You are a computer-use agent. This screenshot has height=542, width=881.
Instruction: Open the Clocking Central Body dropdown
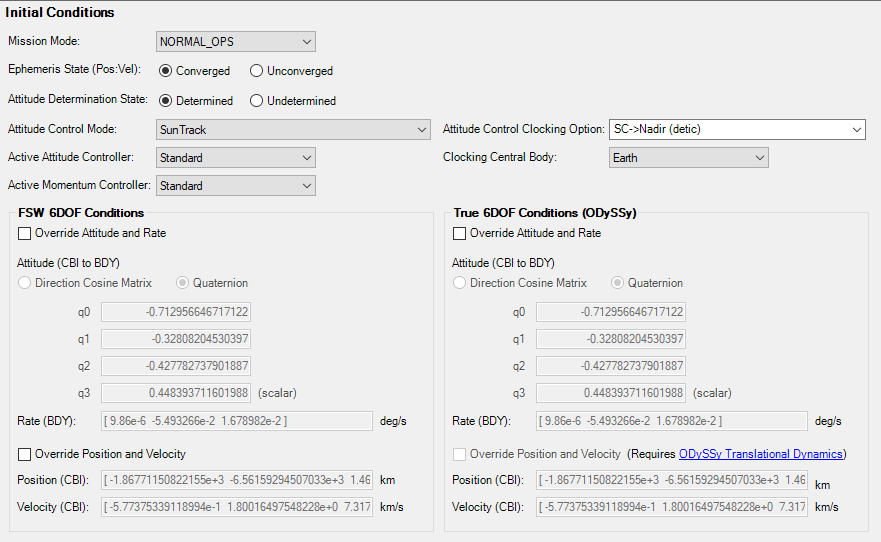pos(688,158)
